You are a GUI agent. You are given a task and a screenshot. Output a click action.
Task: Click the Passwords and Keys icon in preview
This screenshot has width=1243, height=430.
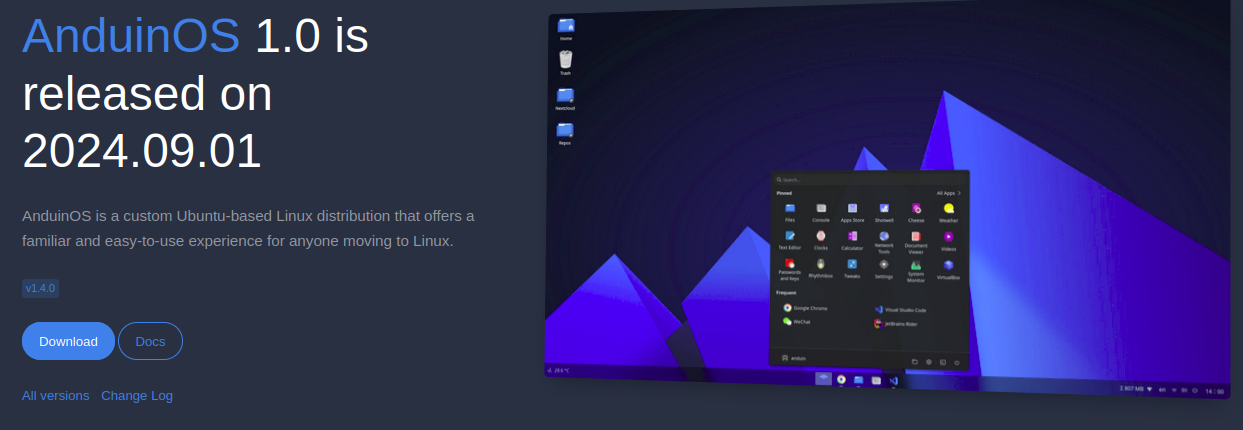[x=790, y=263]
